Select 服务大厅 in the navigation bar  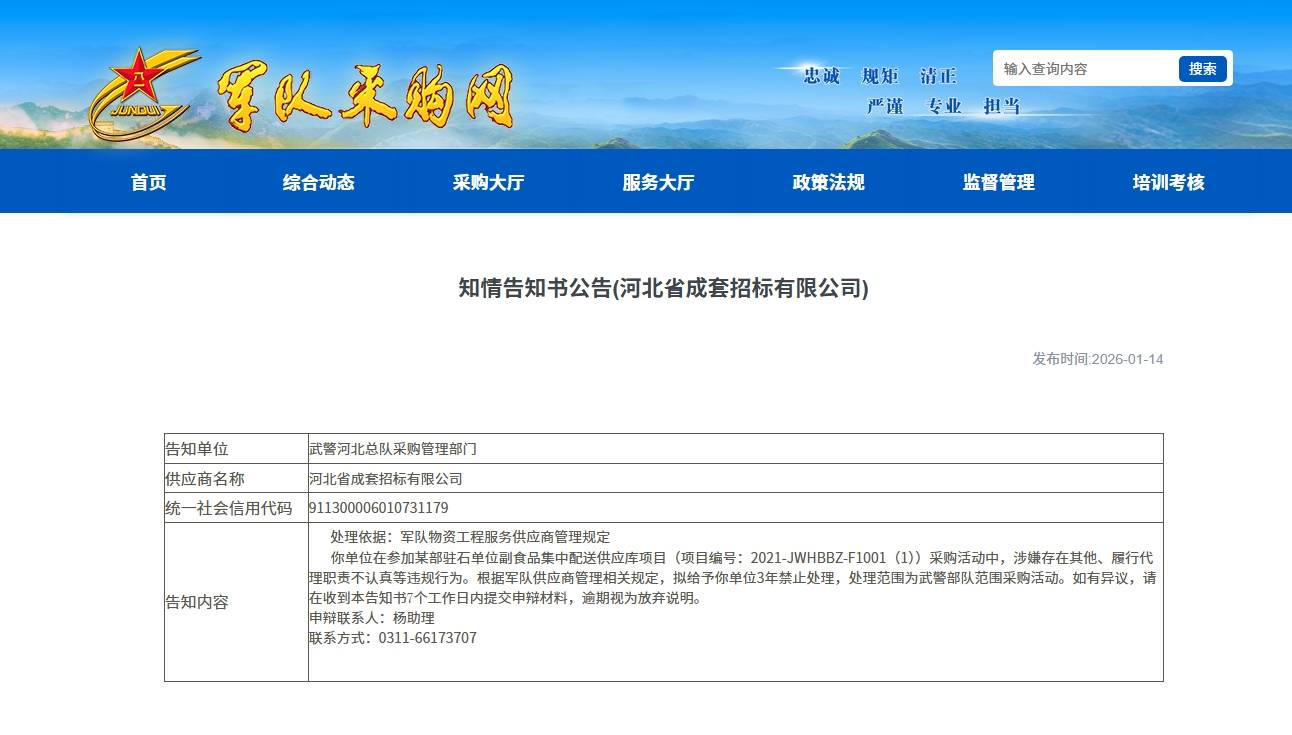point(658,182)
